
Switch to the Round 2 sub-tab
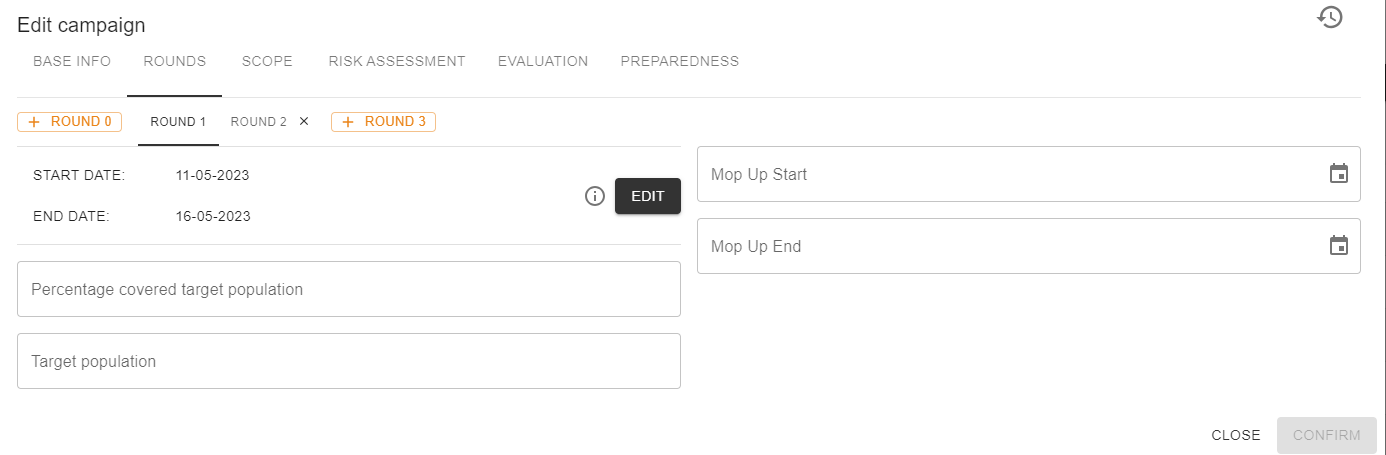tap(258, 122)
